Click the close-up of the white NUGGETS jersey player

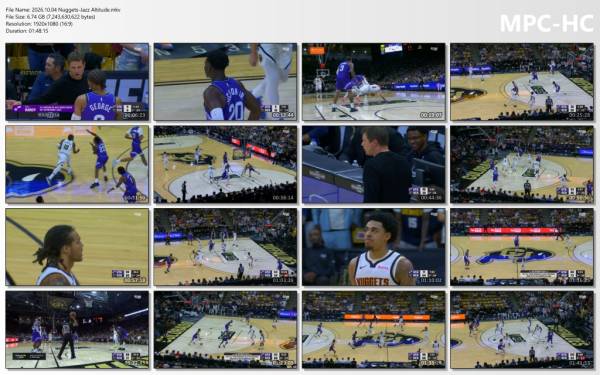click(x=374, y=247)
